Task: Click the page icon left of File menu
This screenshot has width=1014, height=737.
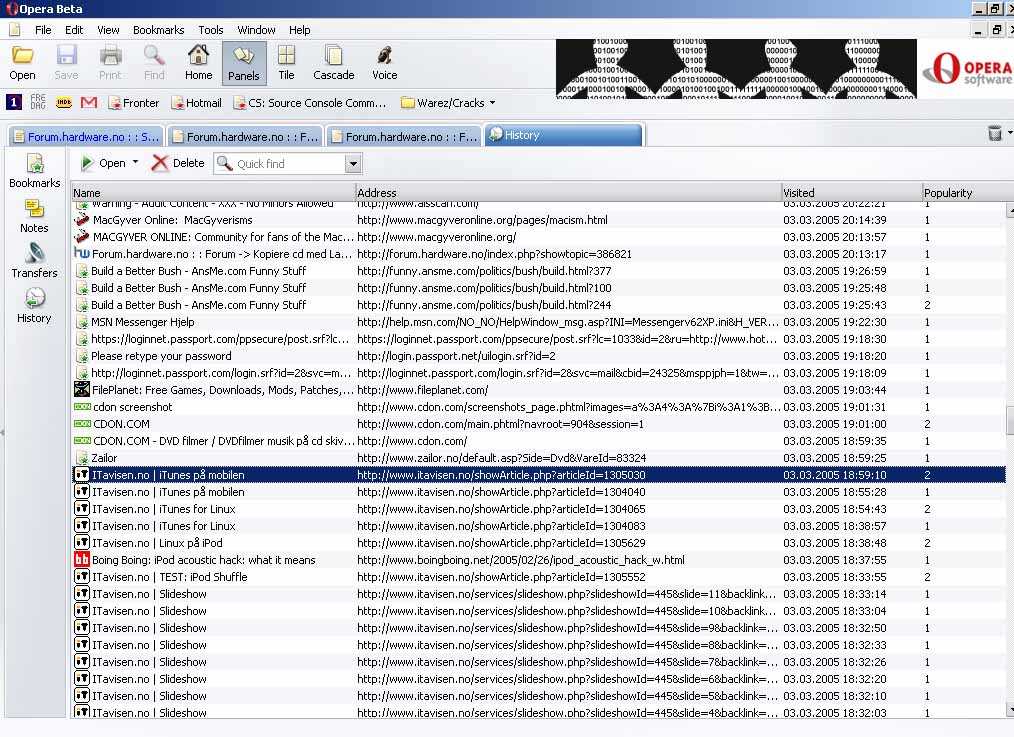Action: coord(14,30)
